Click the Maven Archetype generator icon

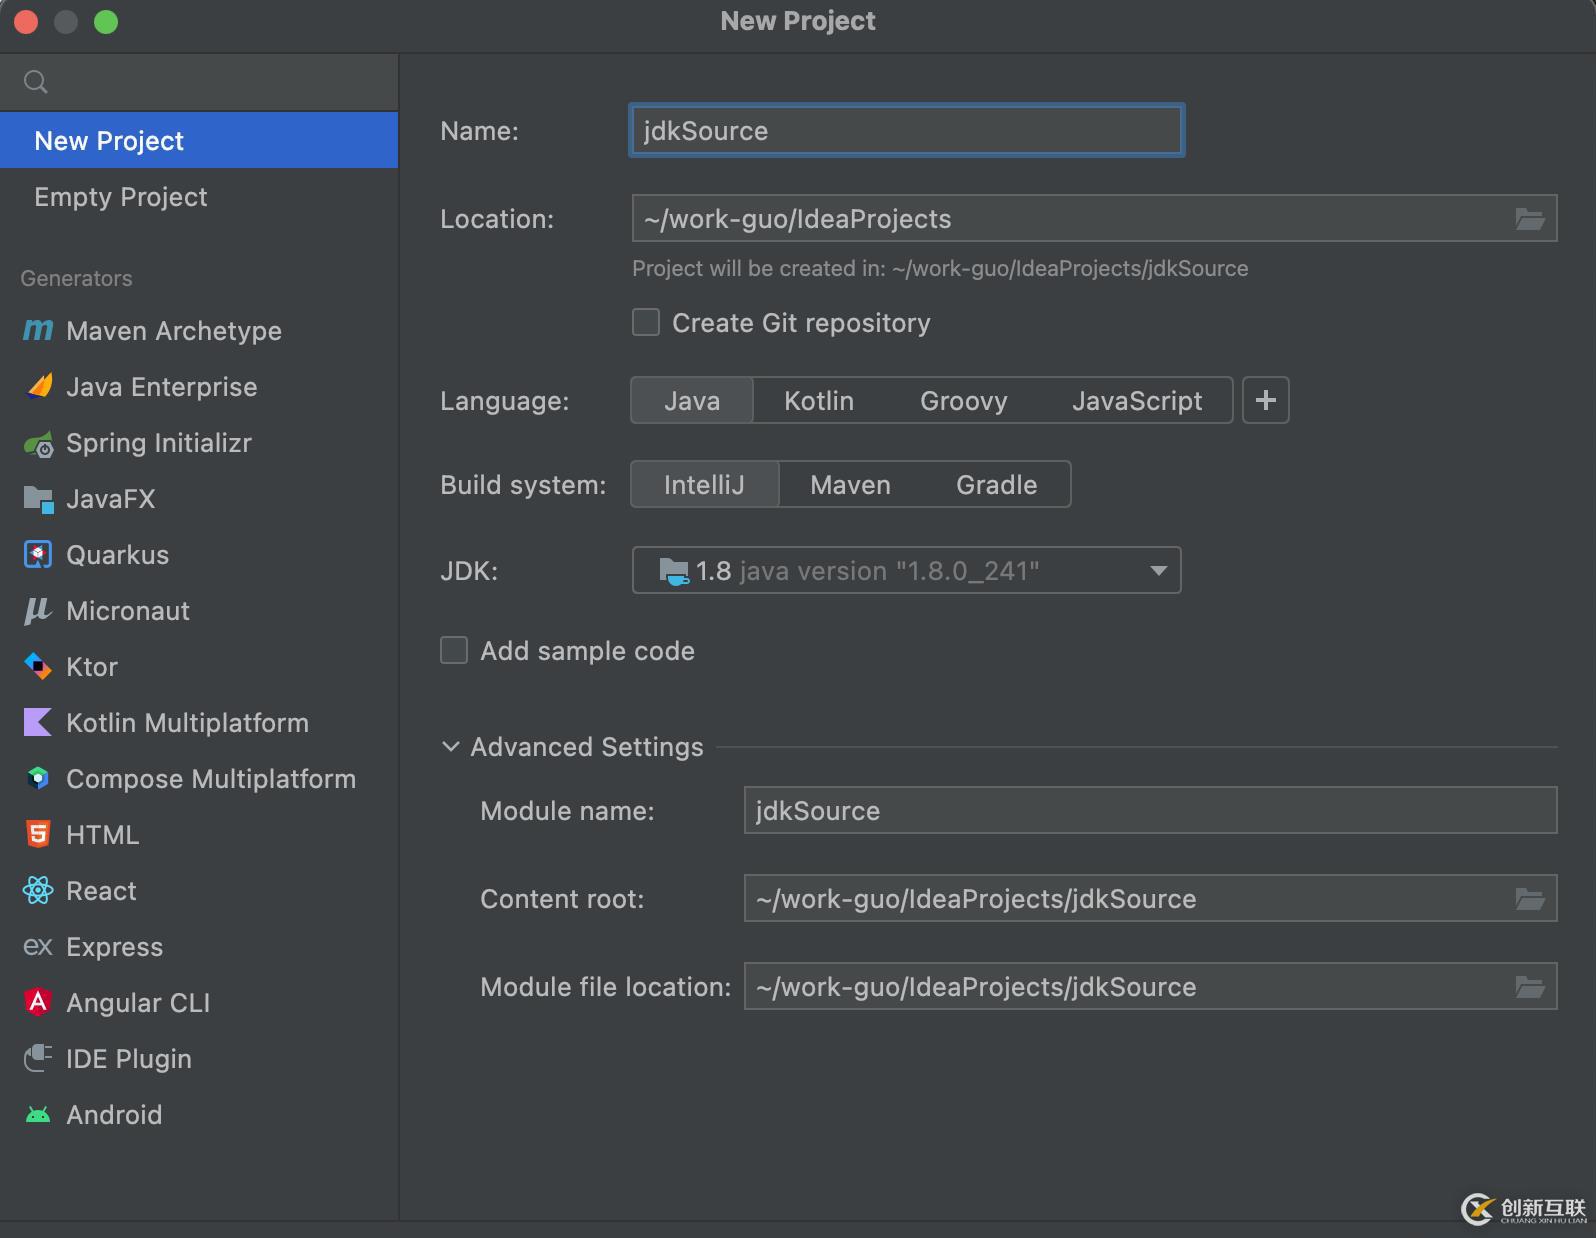tap(38, 330)
